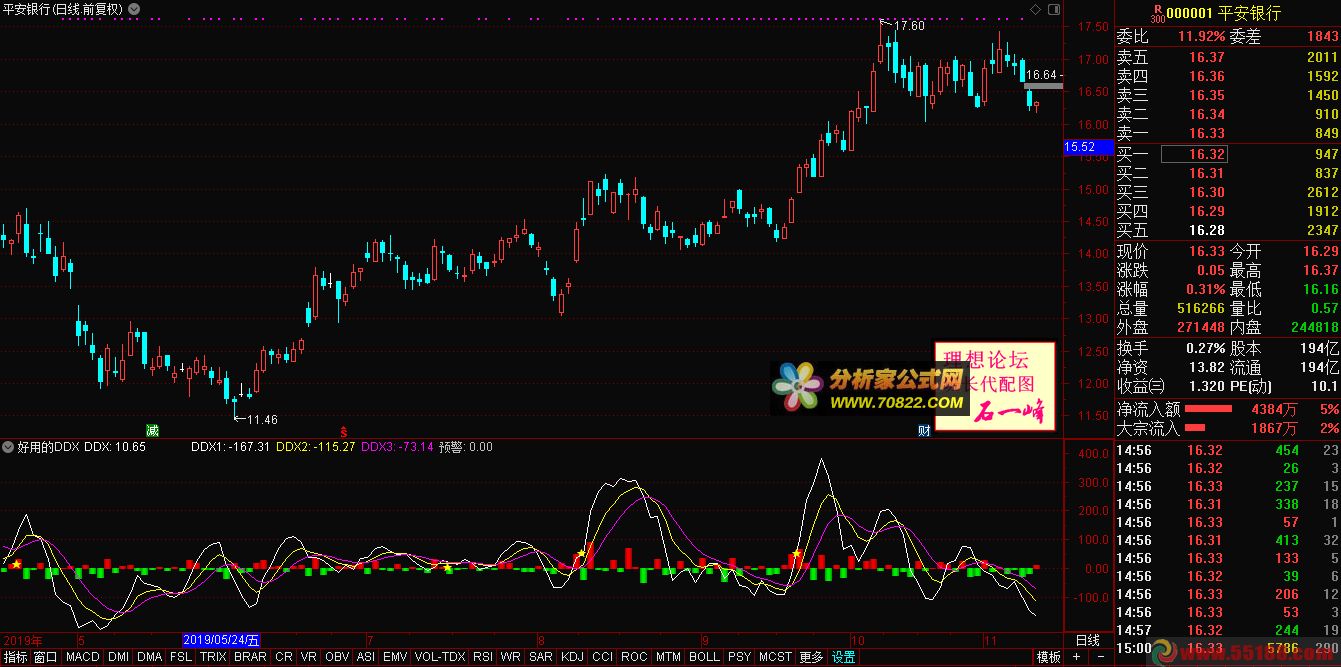Click the 日线 period label
This screenshot has height=667, width=1341.
click(1087, 640)
